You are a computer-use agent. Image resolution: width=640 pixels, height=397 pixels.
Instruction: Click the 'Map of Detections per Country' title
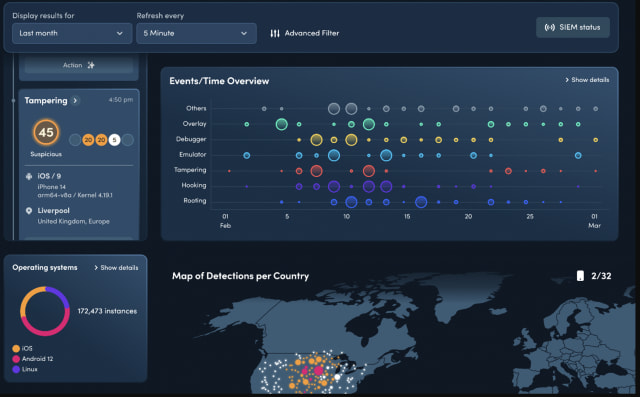tap(240, 276)
